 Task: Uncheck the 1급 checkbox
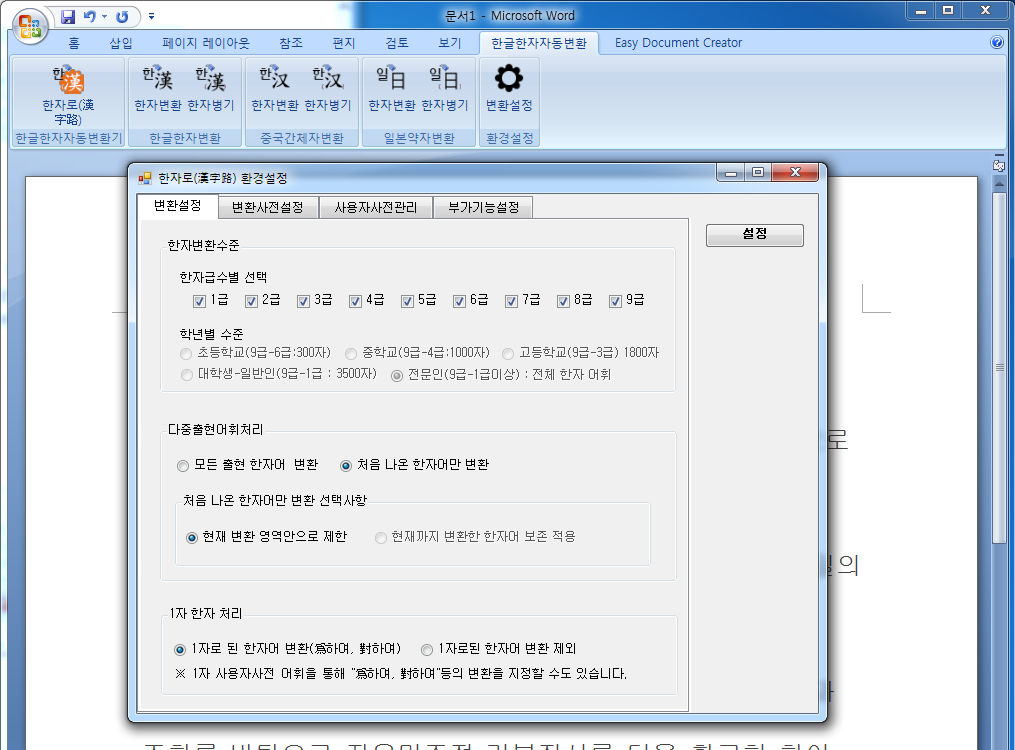[x=199, y=301]
